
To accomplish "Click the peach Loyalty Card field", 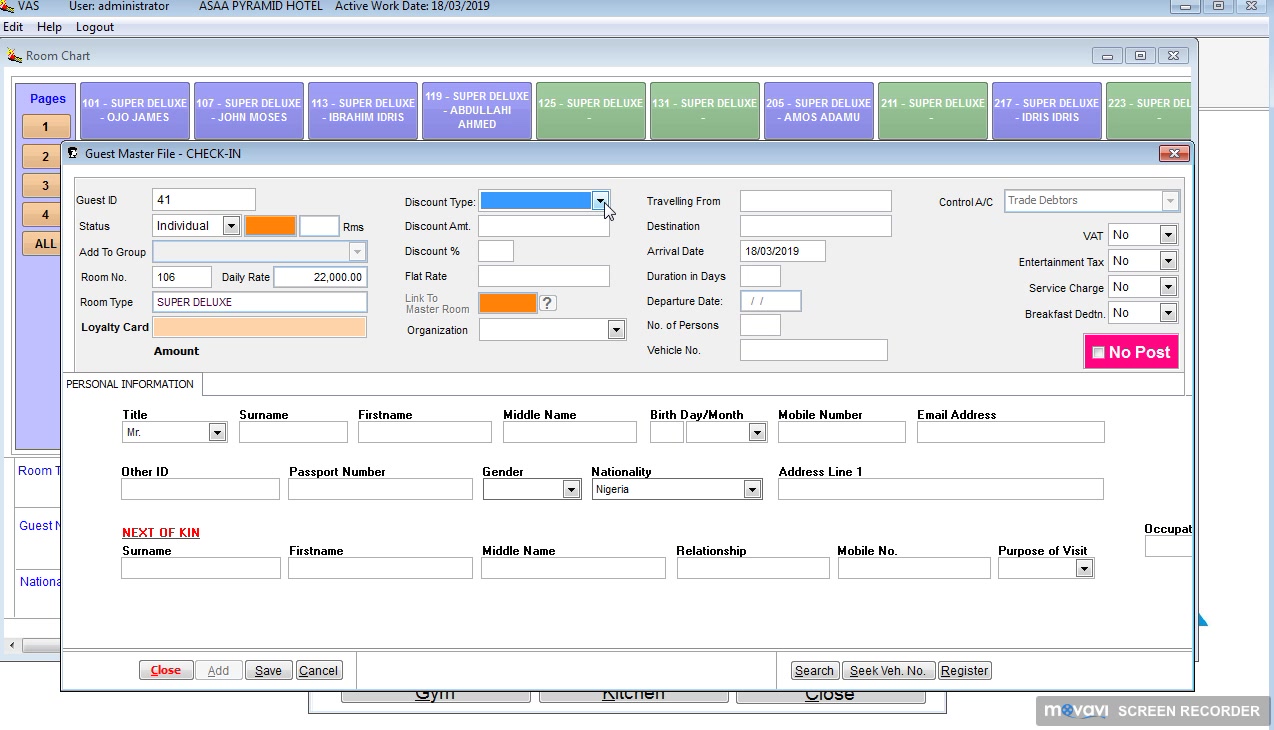I will [x=260, y=327].
